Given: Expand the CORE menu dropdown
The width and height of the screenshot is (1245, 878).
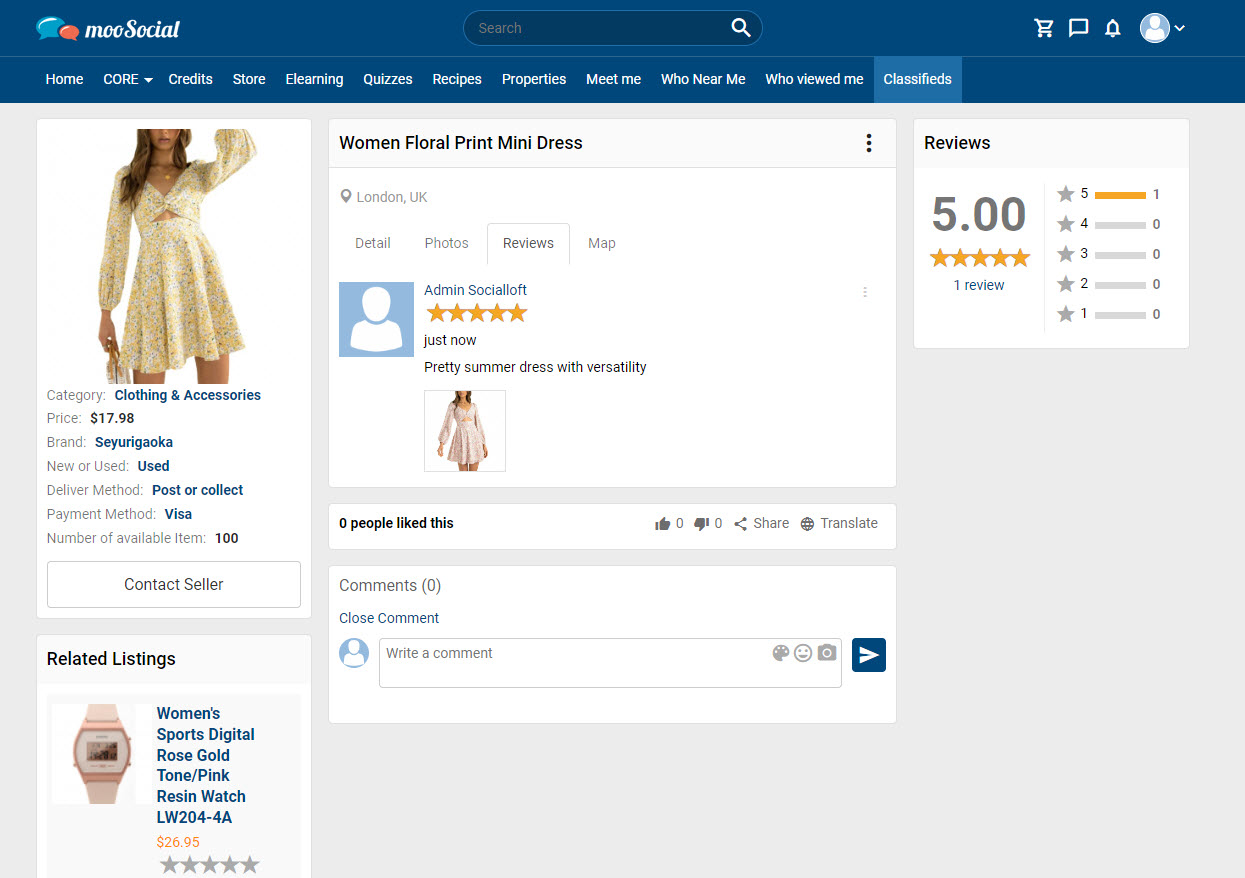Looking at the screenshot, I should 127,79.
